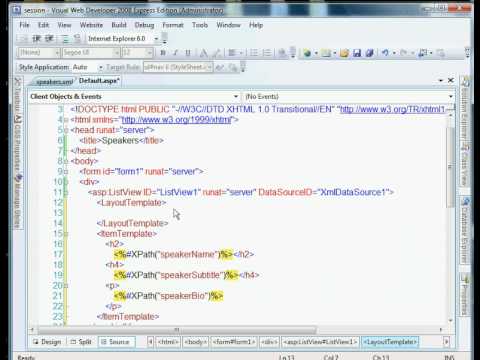This screenshot has width=480, height=360.
Task: Click the Open File folder icon
Action: (344, 53)
